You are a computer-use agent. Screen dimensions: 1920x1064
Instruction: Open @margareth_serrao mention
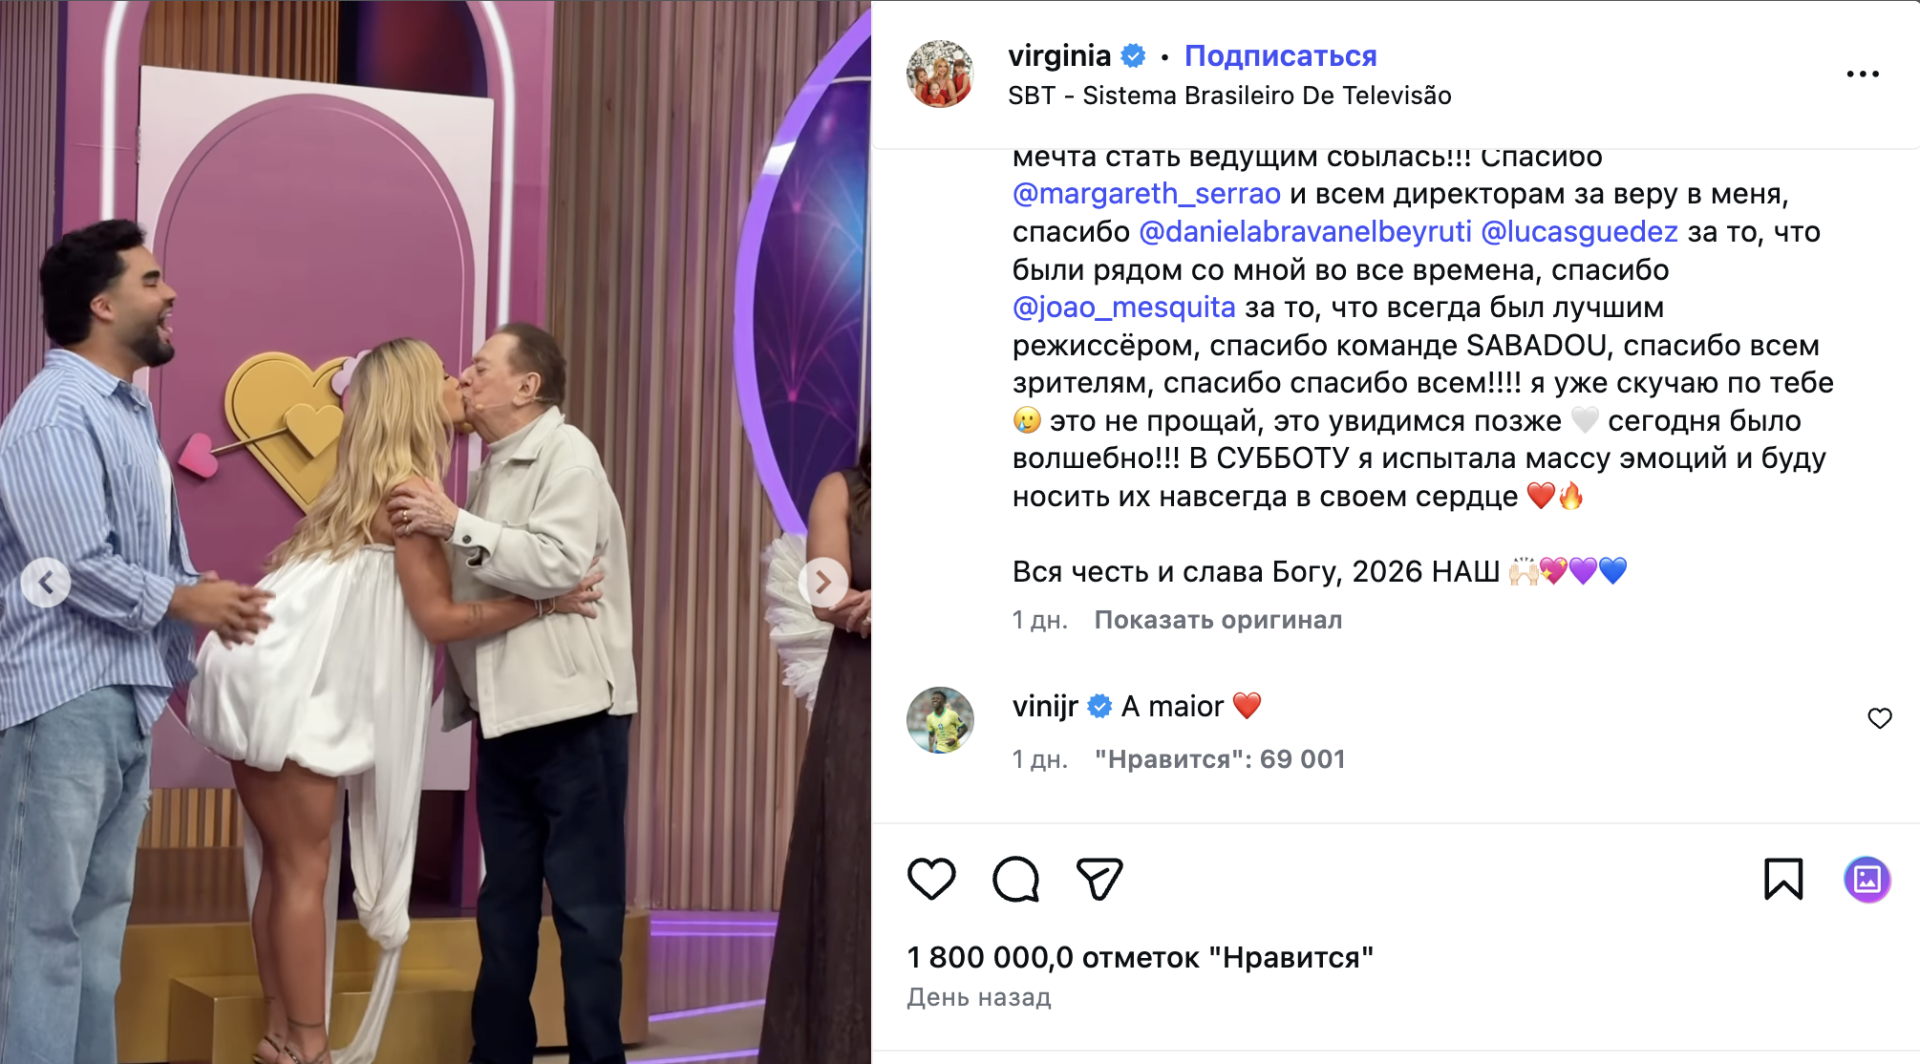(x=1146, y=194)
